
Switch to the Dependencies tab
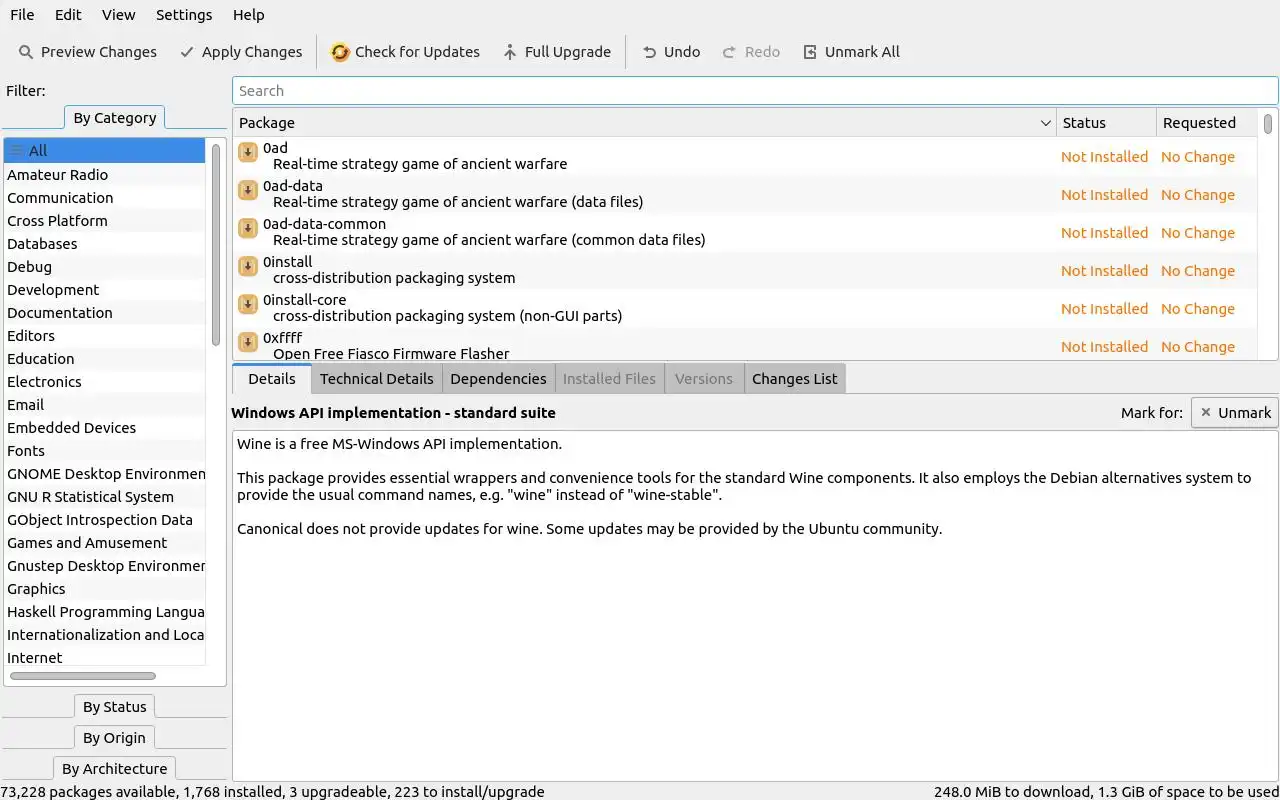(498, 379)
